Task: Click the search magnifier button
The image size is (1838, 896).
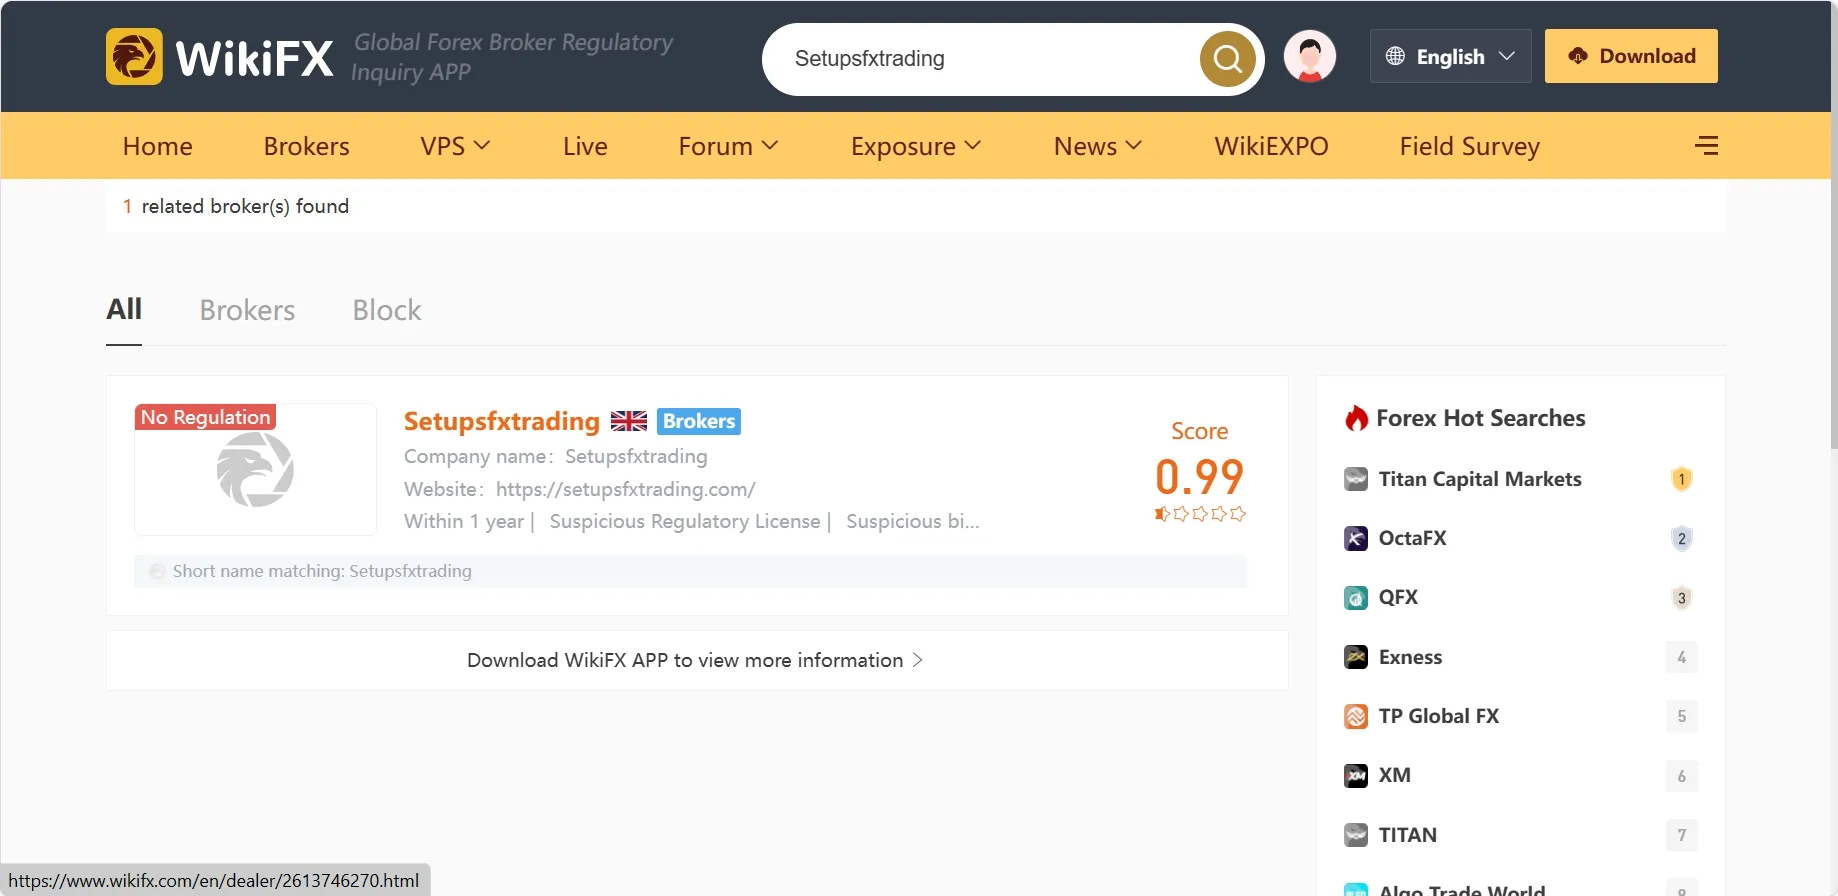Action: [x=1228, y=59]
